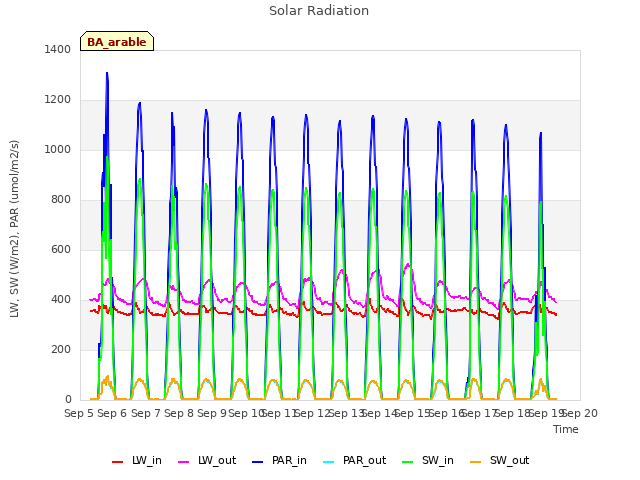Click the Time x-axis label

point(566,429)
